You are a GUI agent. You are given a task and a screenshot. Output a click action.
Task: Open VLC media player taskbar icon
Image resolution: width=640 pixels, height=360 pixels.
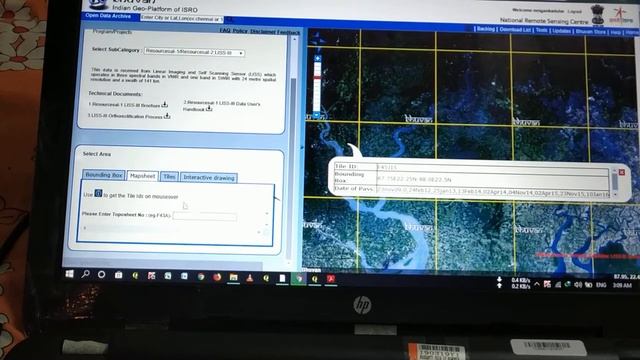pyautogui.click(x=249, y=278)
